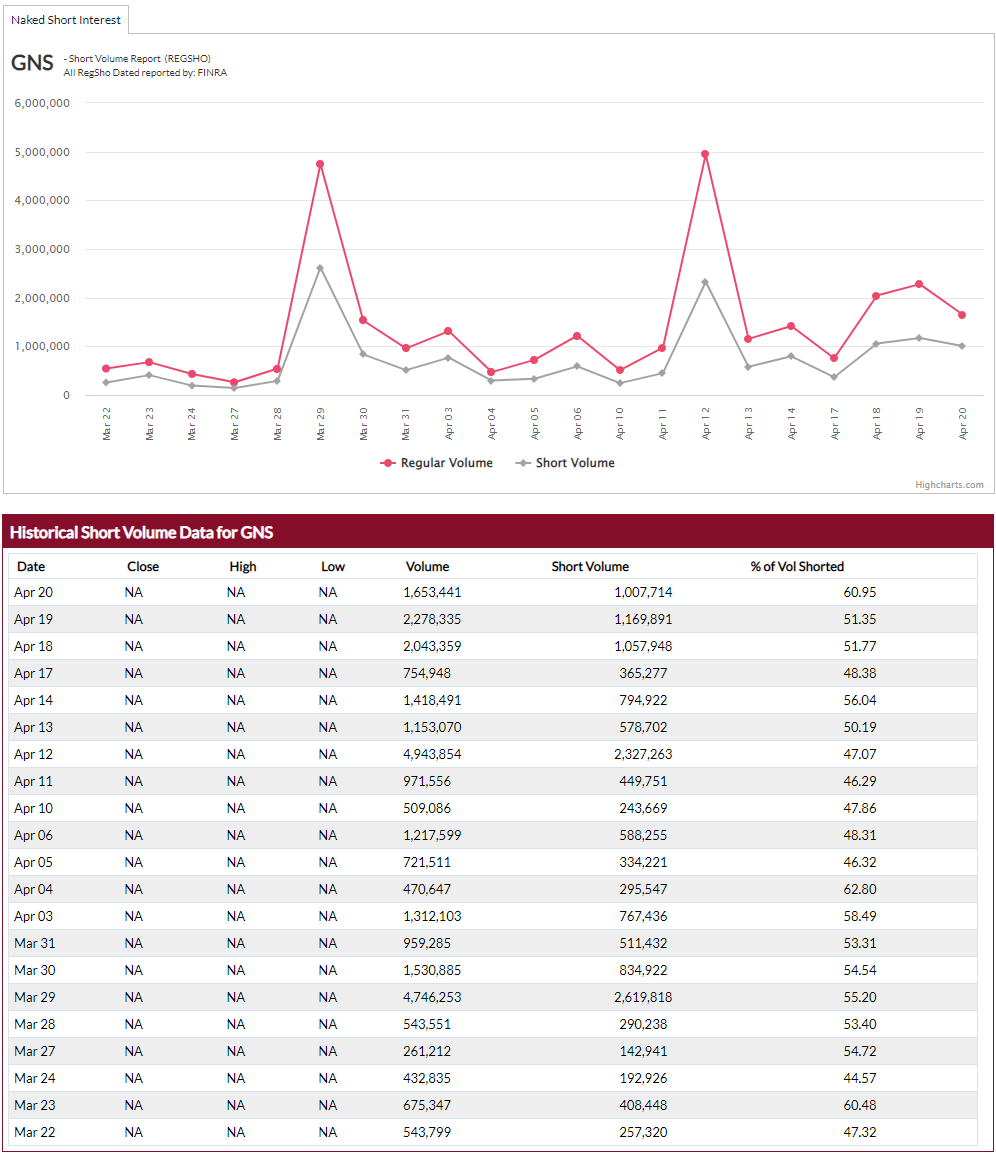The width and height of the screenshot is (996, 1175).
Task: Toggle Short Volume series in legend
Action: (565, 463)
